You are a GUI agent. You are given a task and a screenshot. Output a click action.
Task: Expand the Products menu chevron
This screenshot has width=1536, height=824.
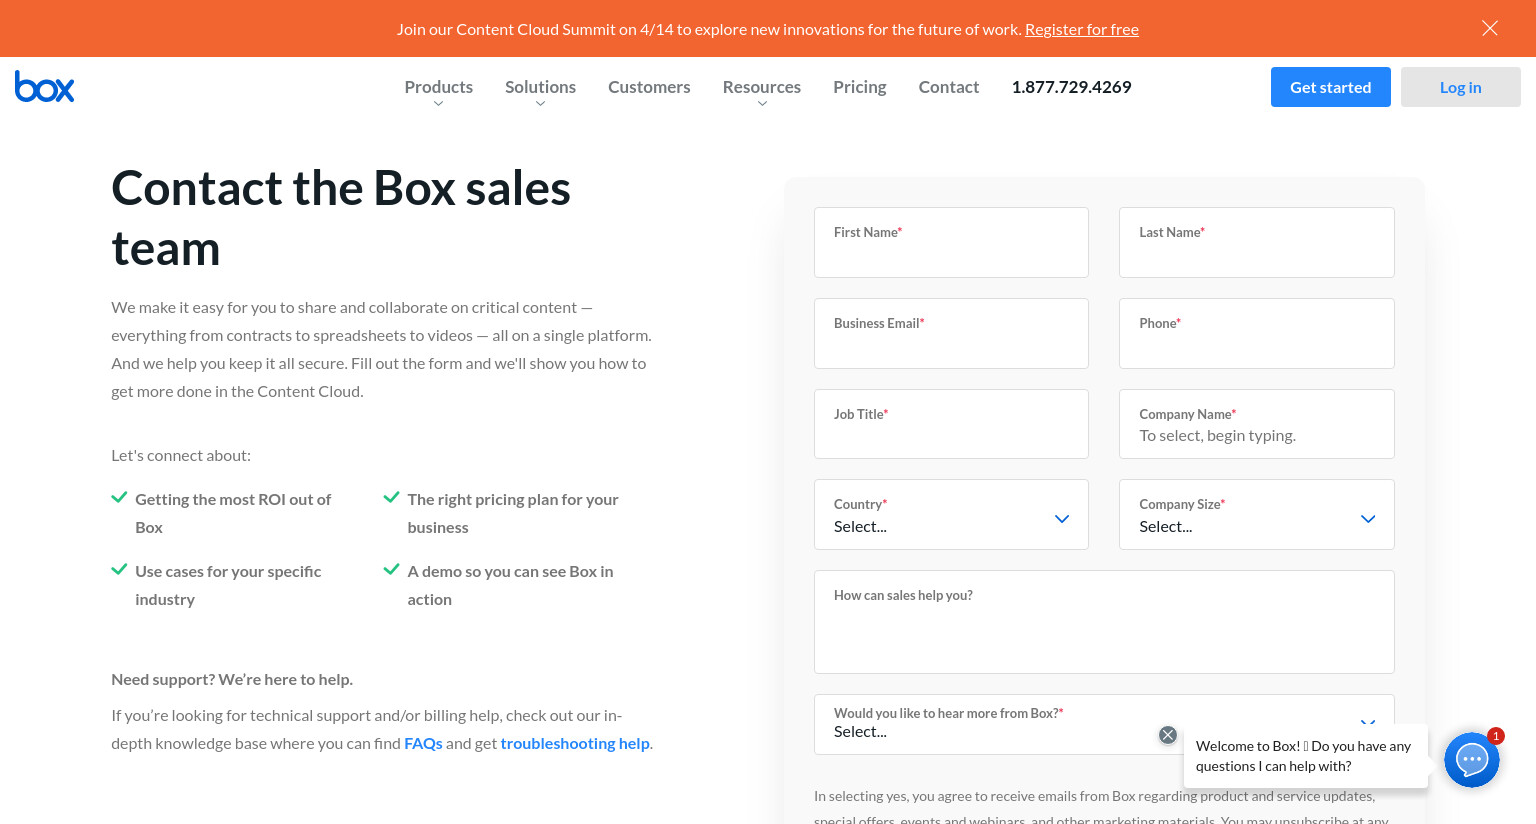tap(438, 104)
